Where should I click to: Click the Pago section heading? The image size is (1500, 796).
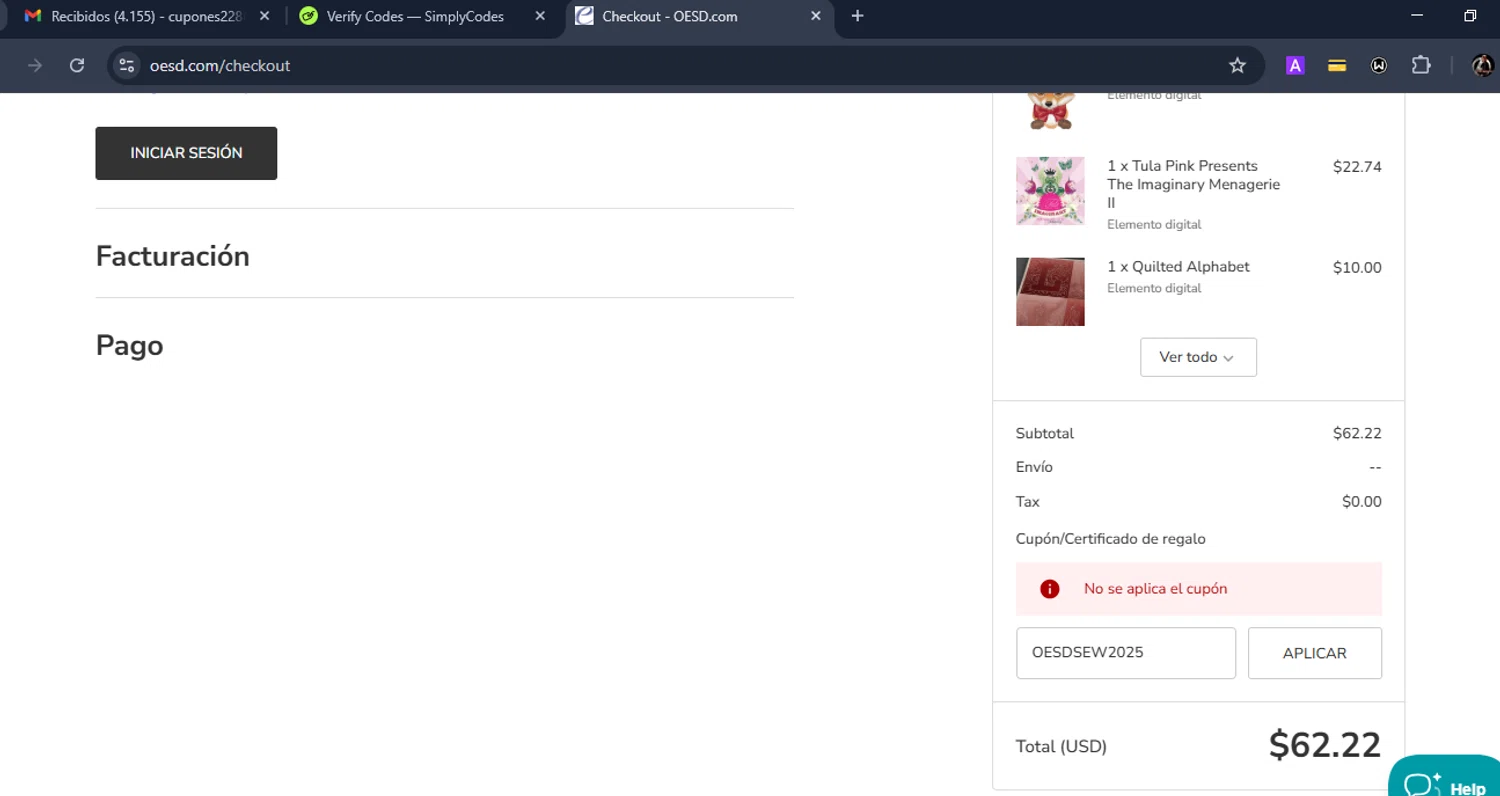[129, 346]
